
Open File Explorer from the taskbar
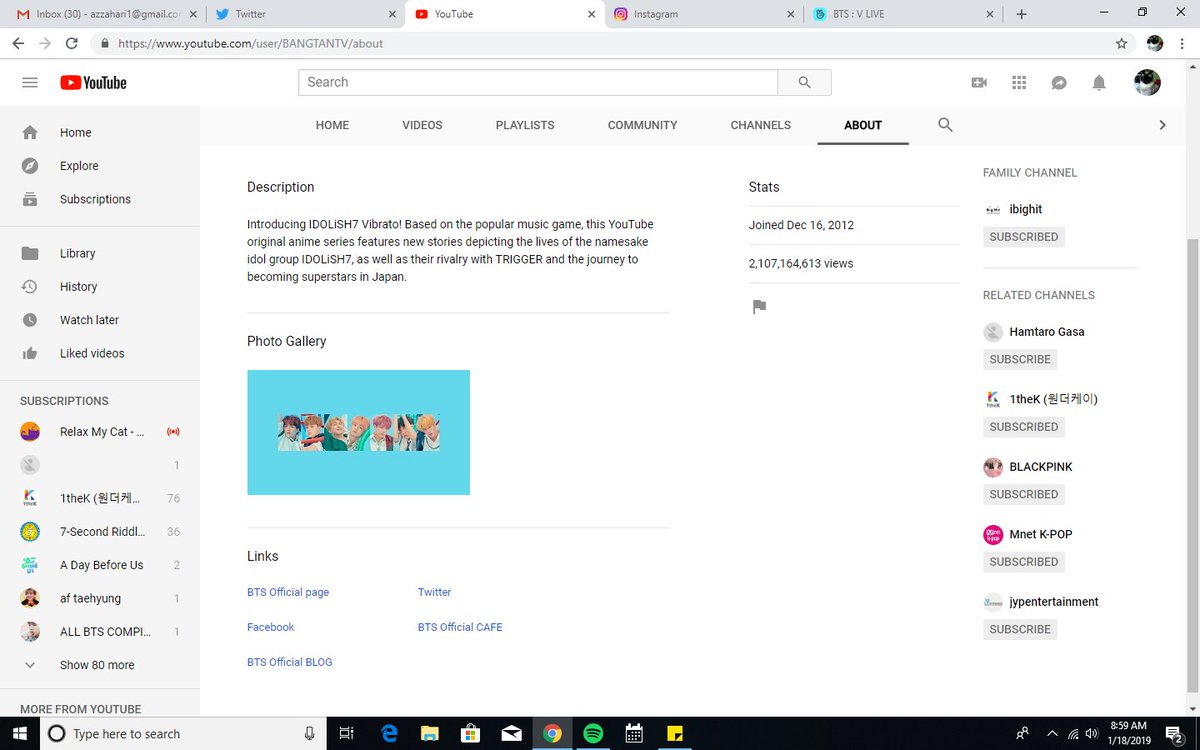430,733
